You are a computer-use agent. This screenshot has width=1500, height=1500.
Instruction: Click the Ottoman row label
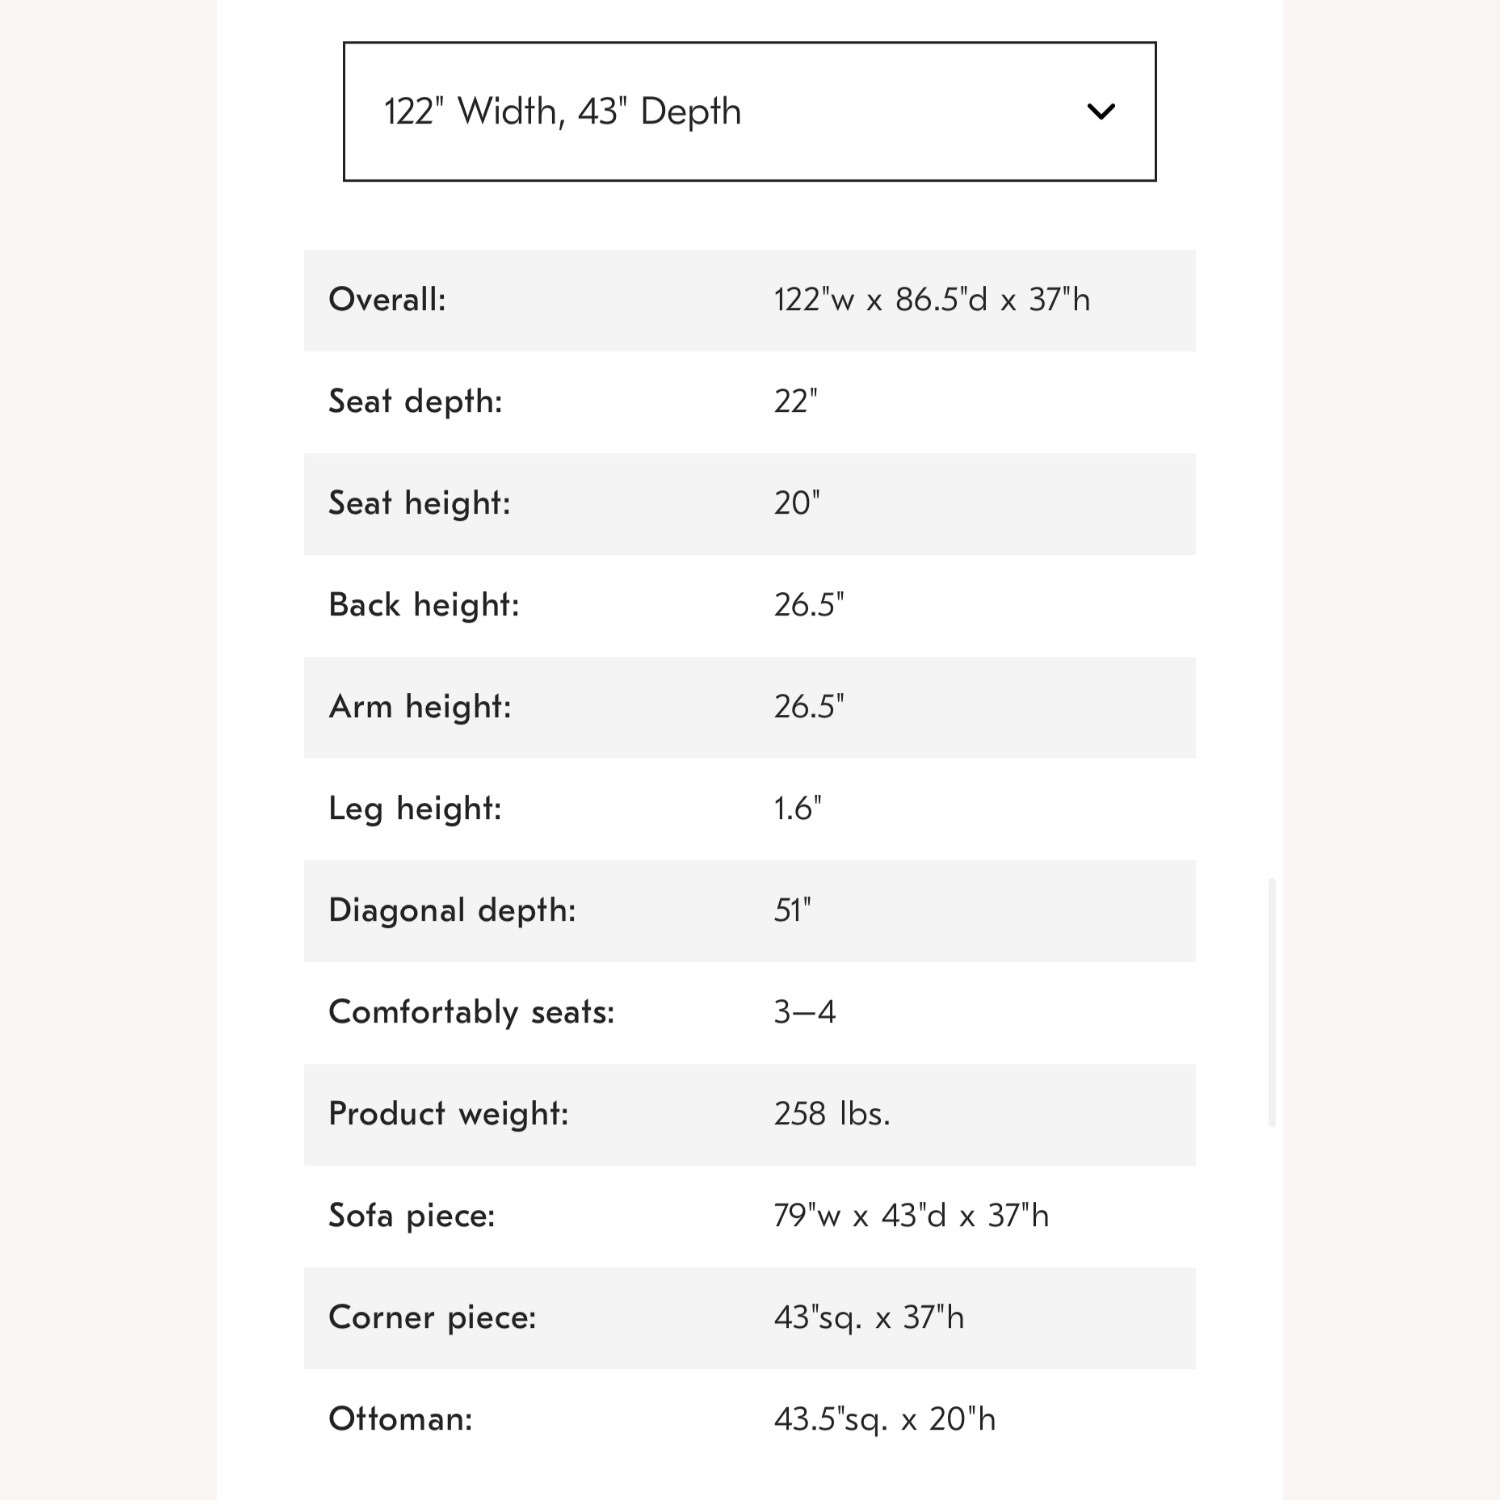(400, 1419)
